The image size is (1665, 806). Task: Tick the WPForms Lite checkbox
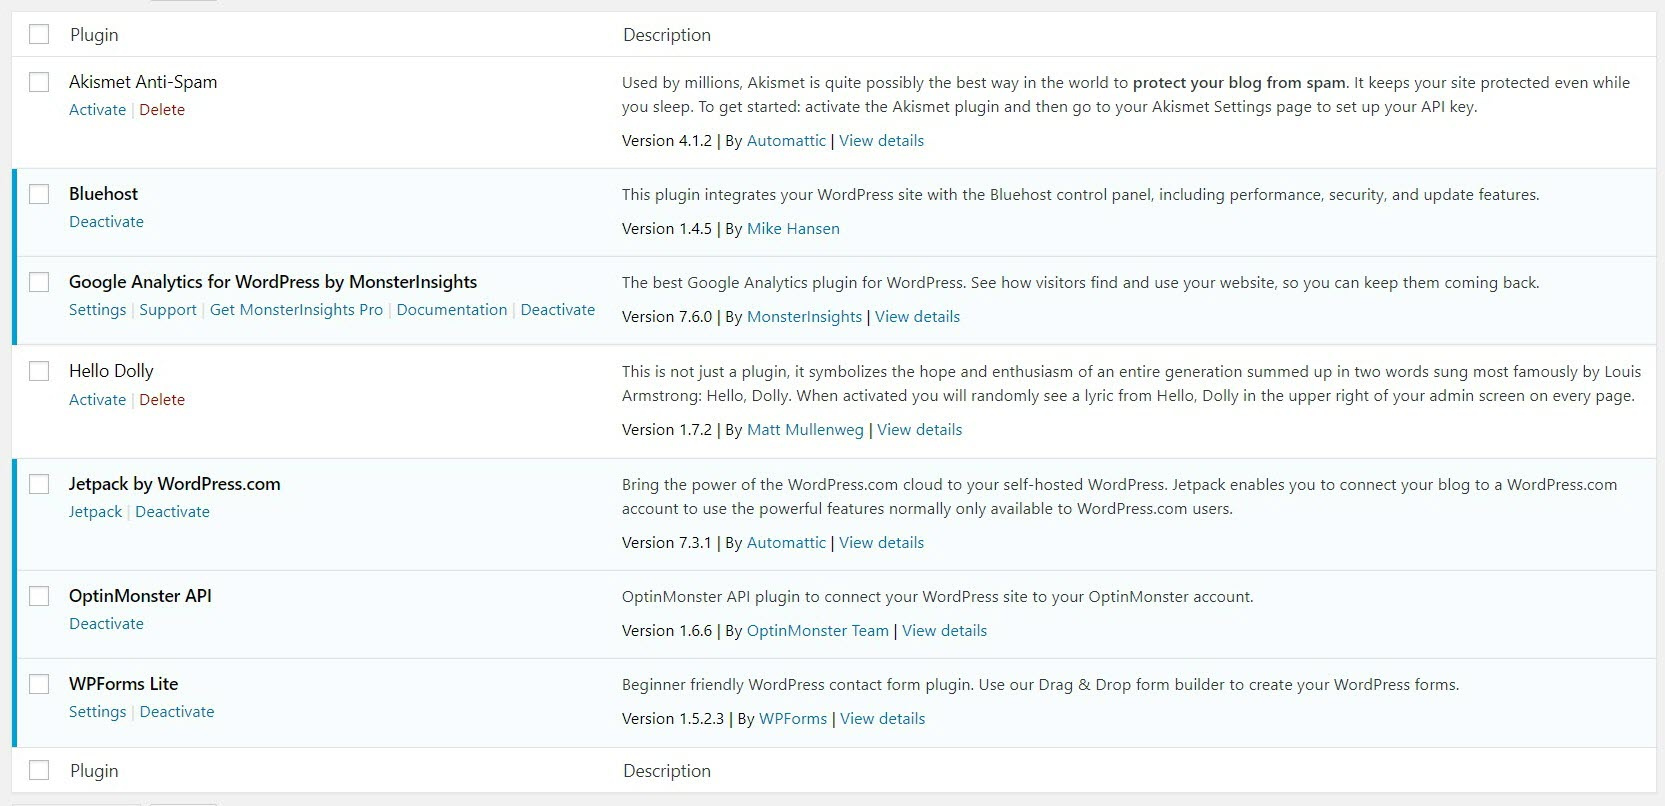(x=39, y=684)
